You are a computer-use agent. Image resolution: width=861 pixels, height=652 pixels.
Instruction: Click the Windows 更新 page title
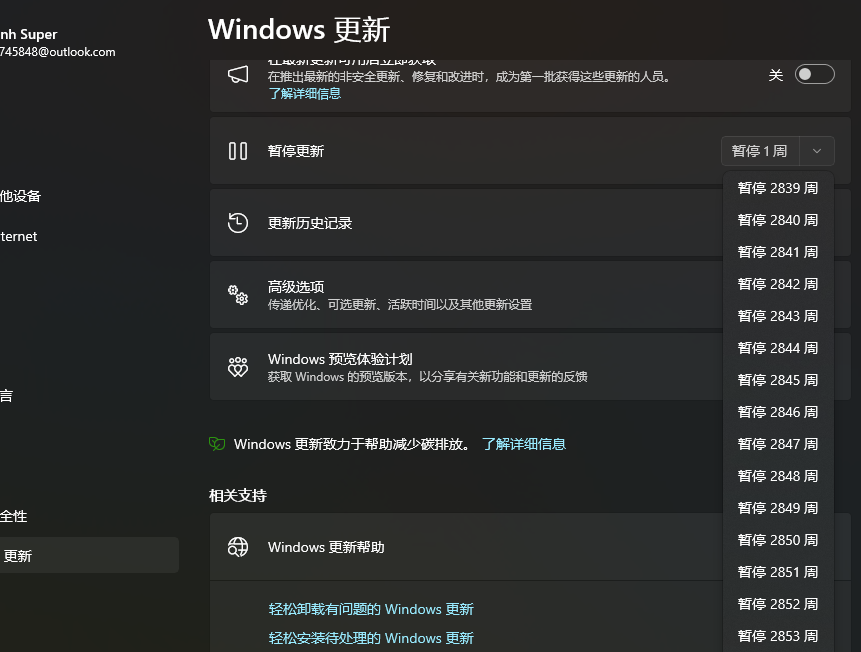[x=299, y=30]
